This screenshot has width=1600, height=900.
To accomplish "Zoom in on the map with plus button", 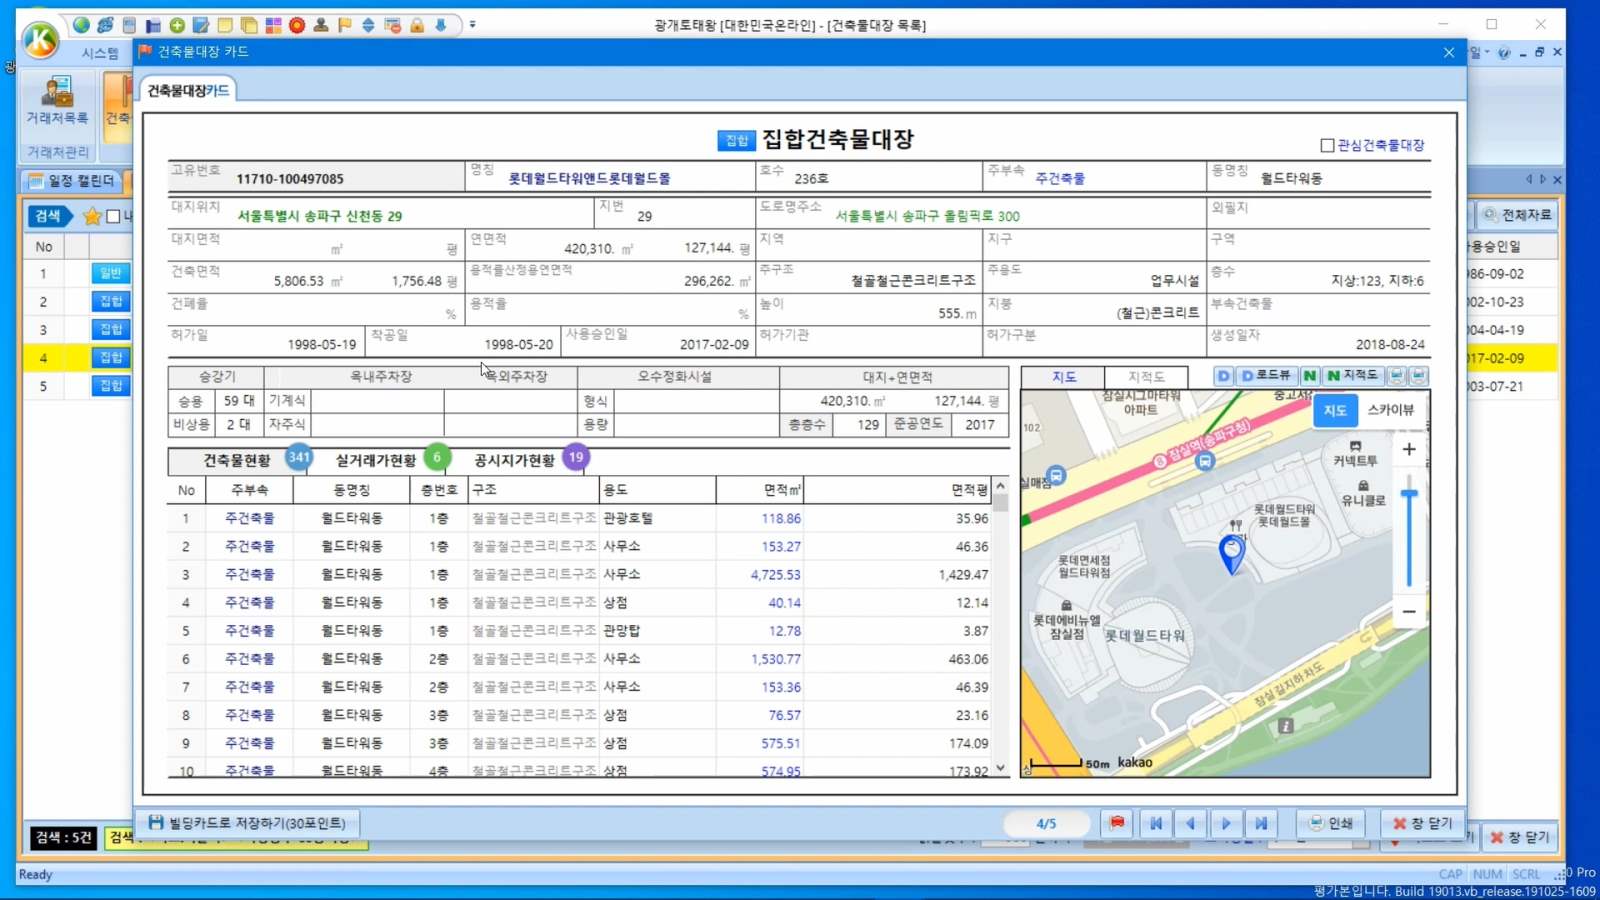I will point(1408,450).
